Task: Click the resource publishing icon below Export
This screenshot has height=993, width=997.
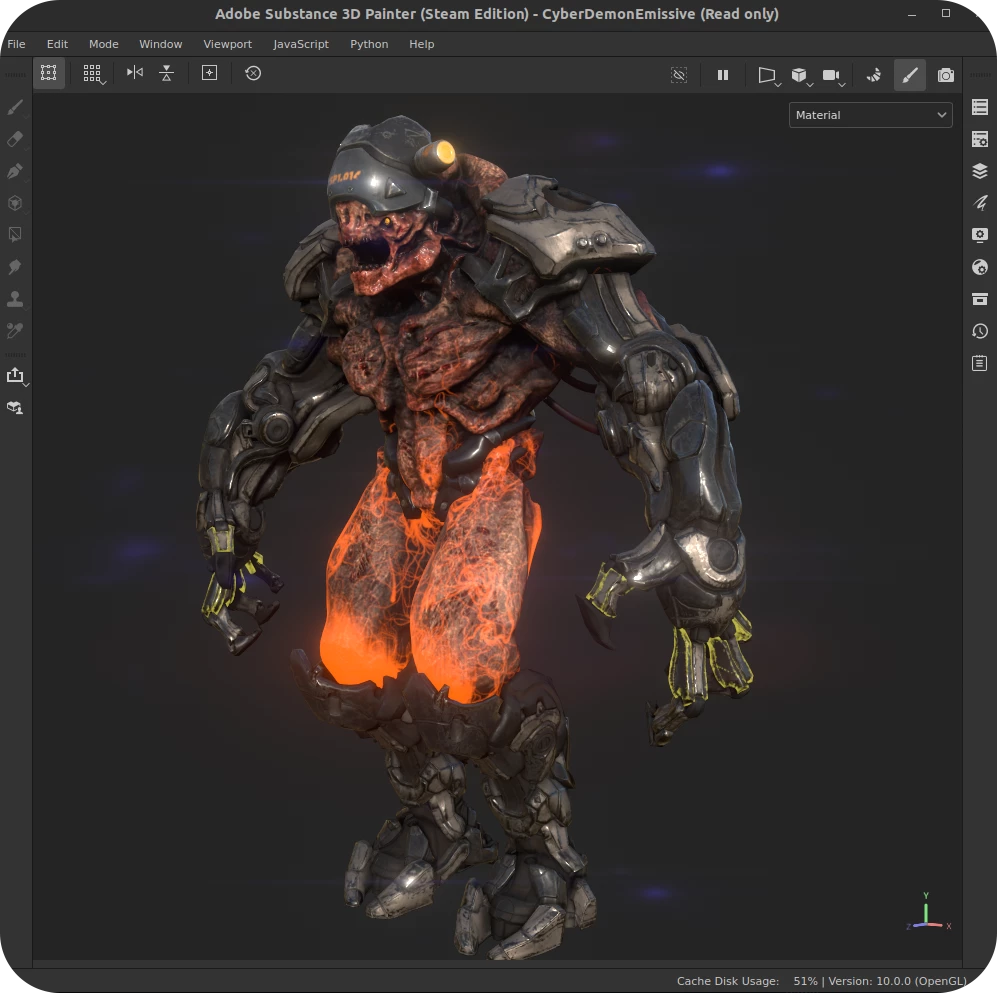Action: click(15, 407)
